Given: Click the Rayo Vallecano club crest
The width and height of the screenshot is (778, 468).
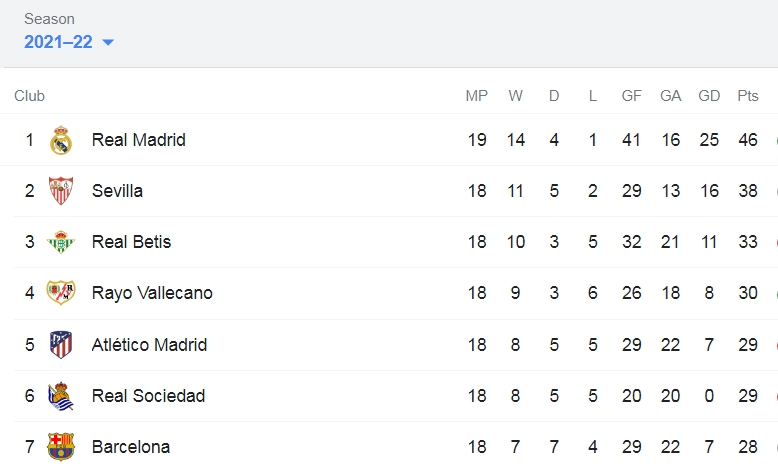Looking at the screenshot, I should click(x=61, y=293).
